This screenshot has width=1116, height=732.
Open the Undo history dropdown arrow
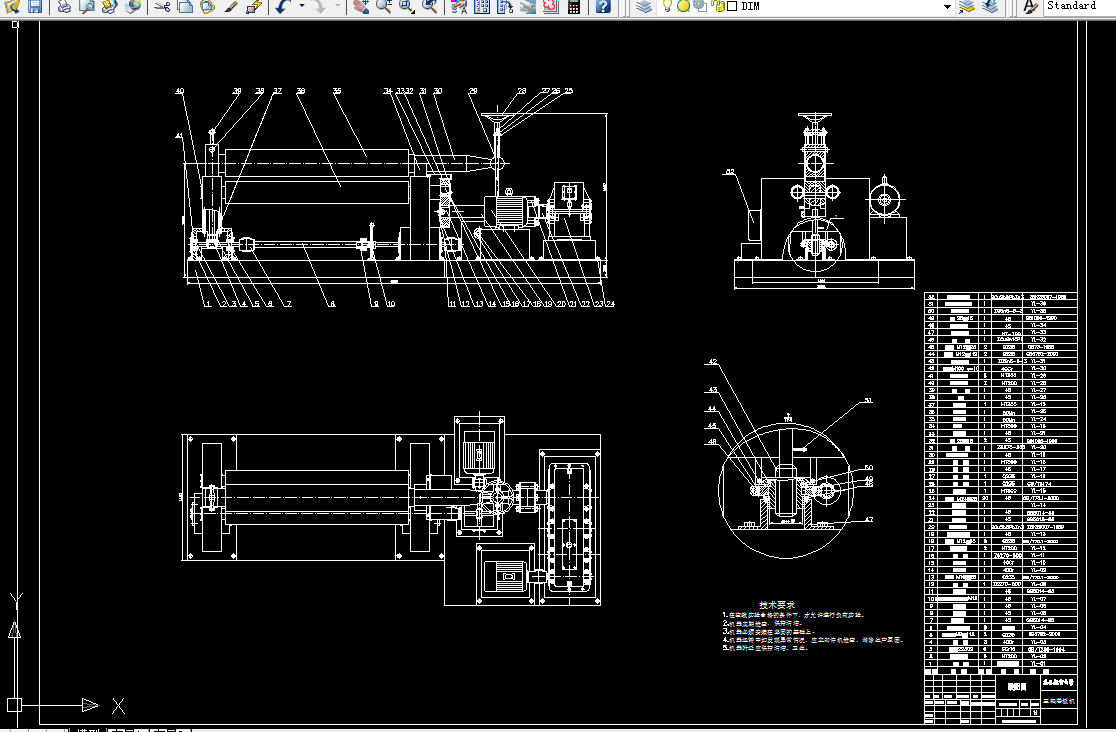coord(302,6)
